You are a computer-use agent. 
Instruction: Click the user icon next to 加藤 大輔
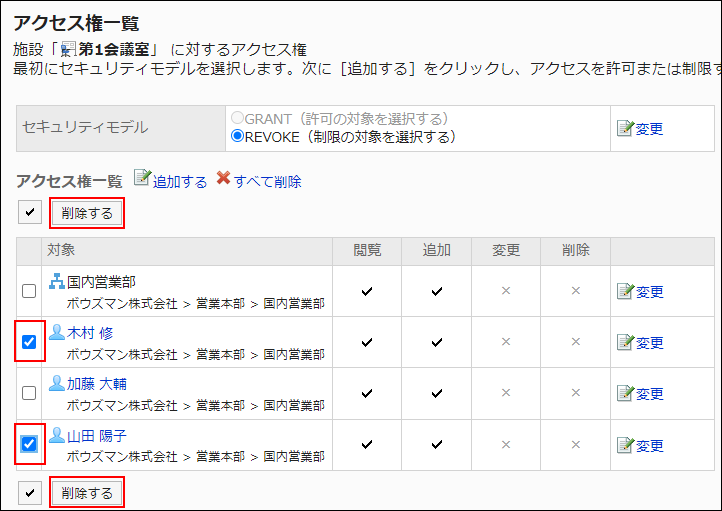pos(57,383)
